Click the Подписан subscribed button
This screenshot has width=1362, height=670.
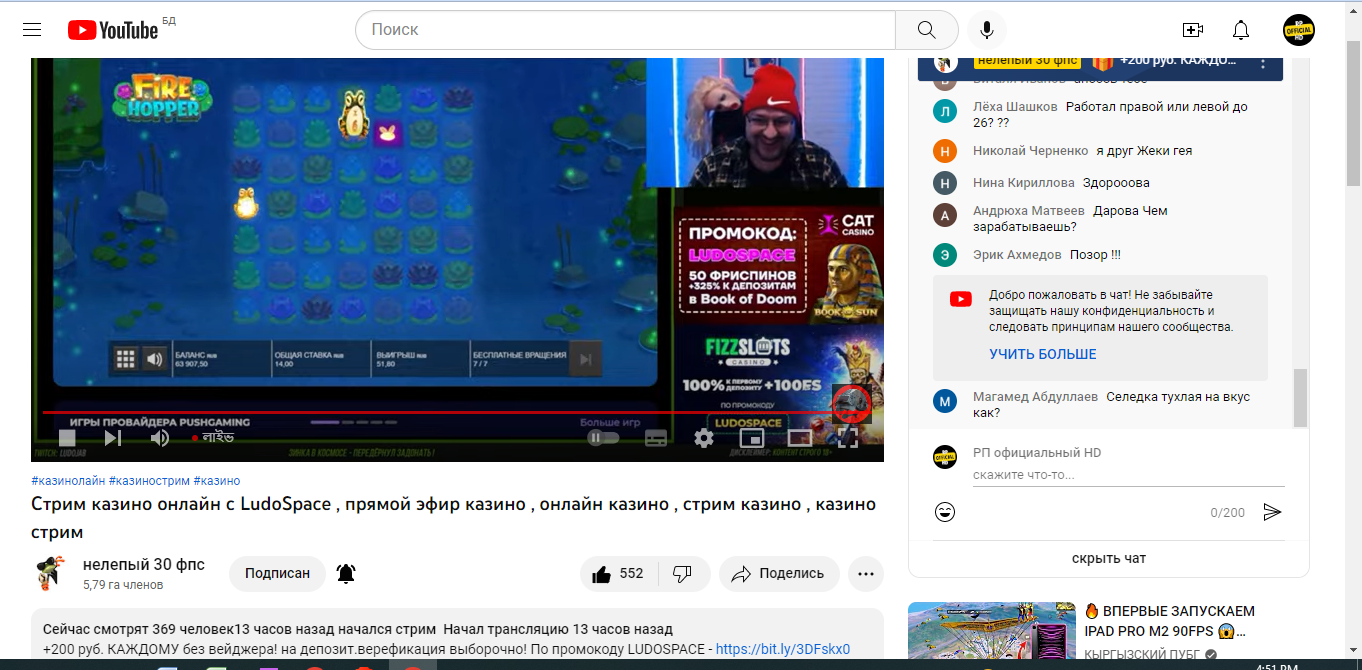pyautogui.click(x=278, y=573)
